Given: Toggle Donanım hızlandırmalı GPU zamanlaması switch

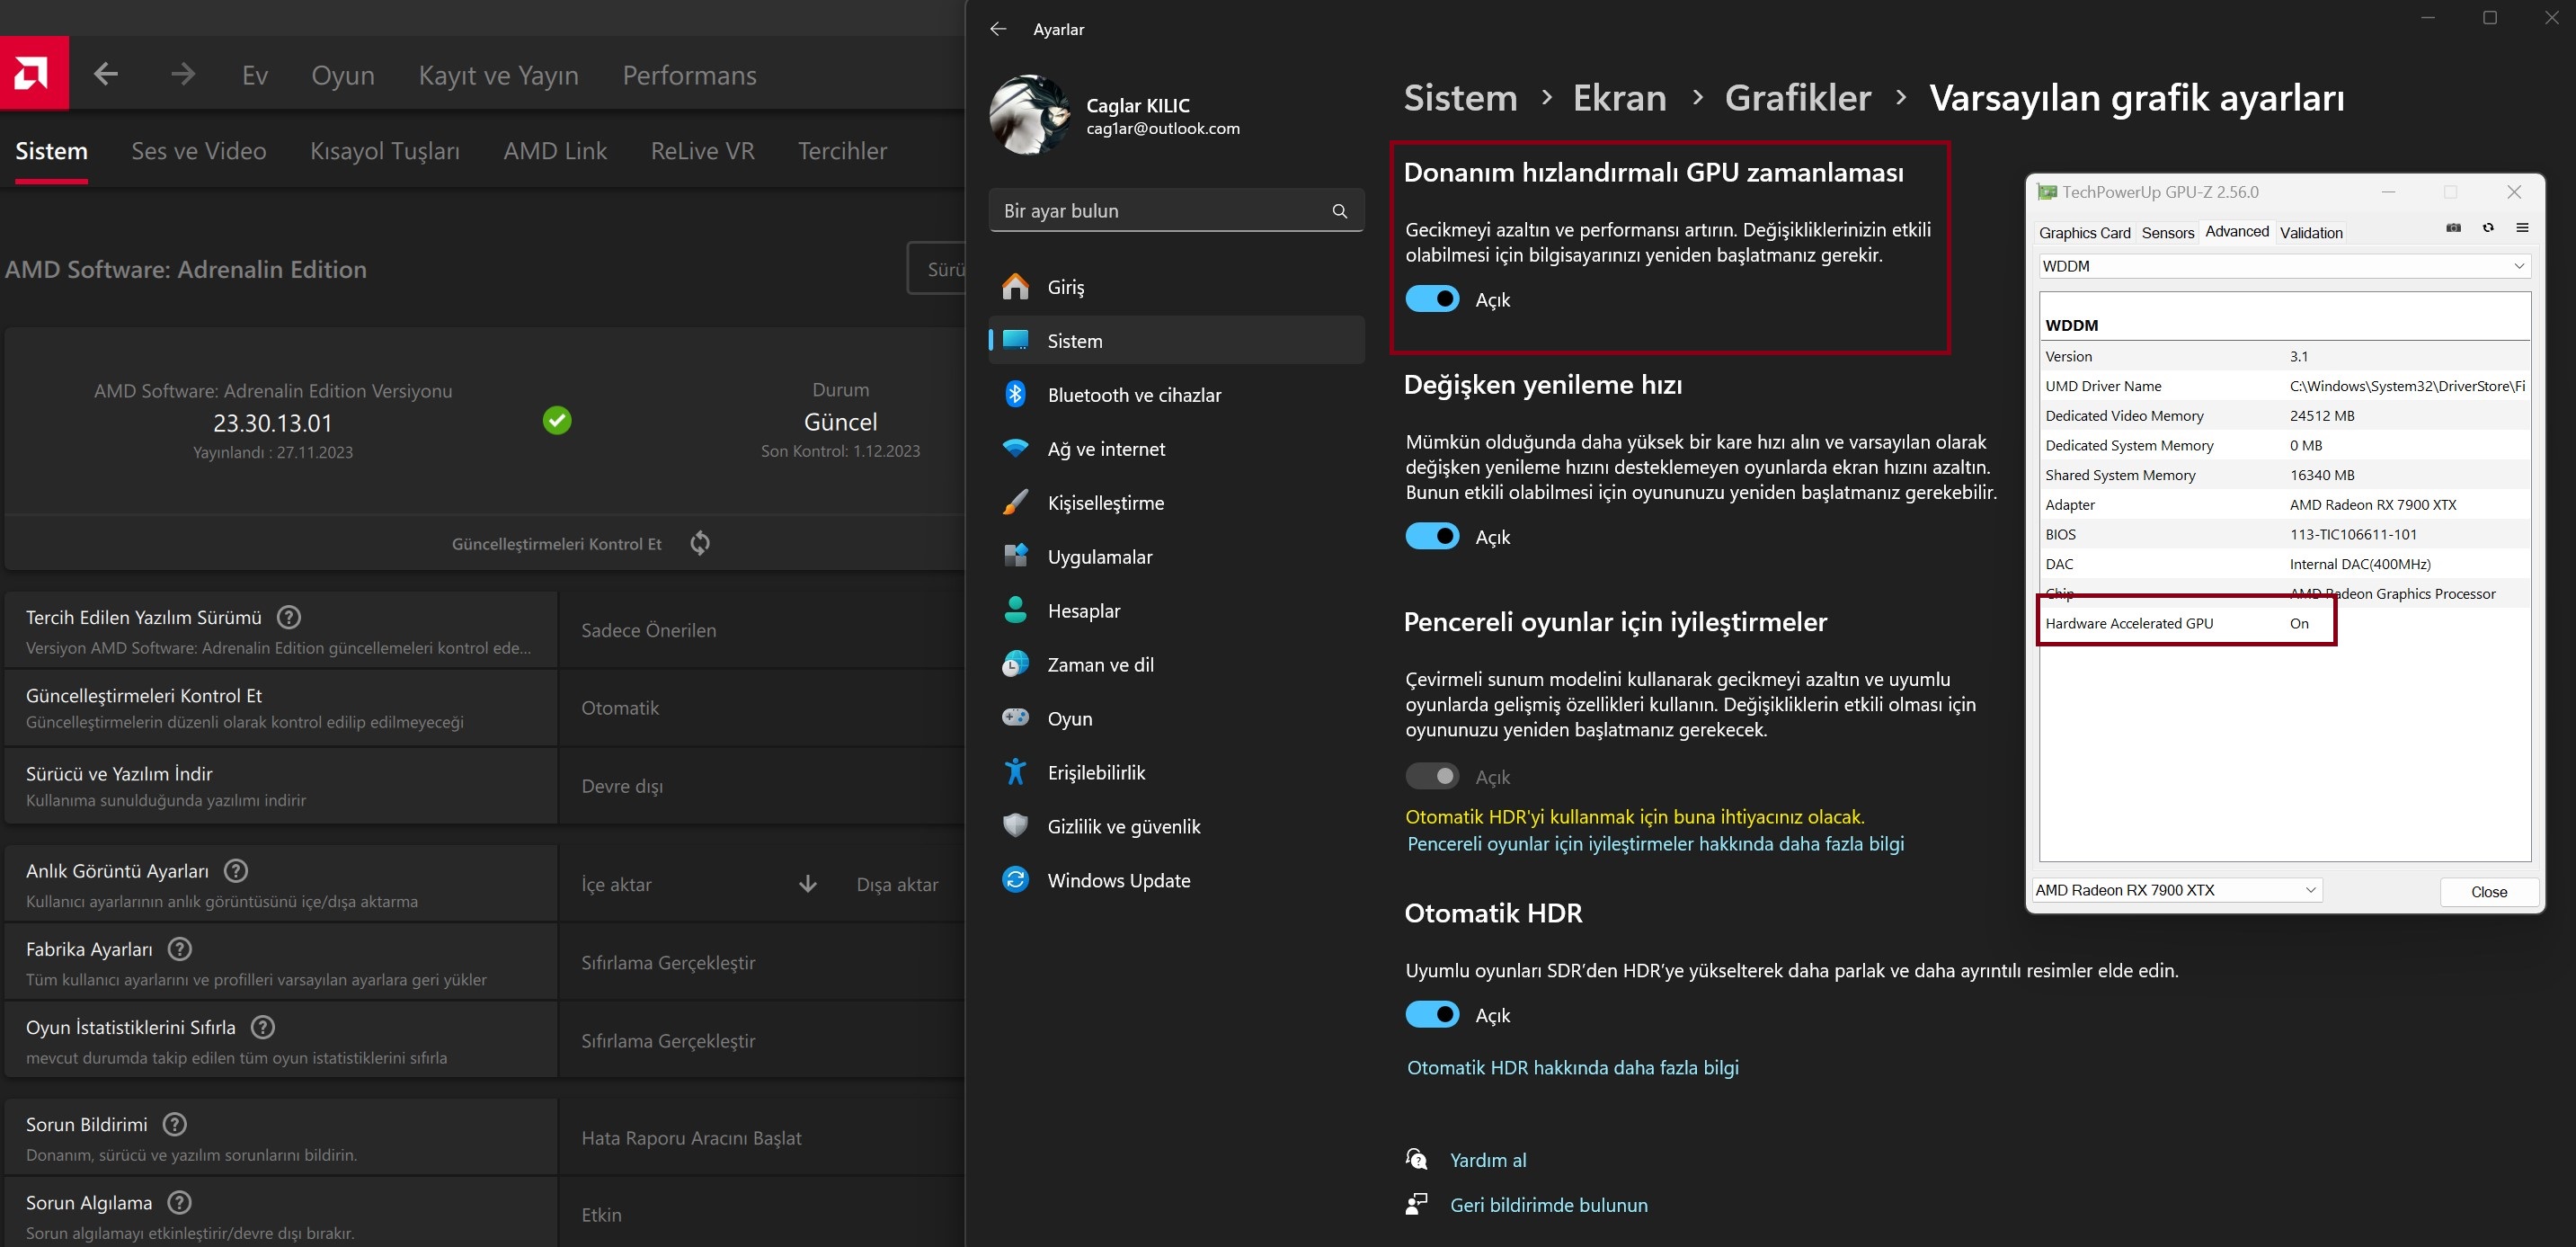Looking at the screenshot, I should (x=1432, y=299).
